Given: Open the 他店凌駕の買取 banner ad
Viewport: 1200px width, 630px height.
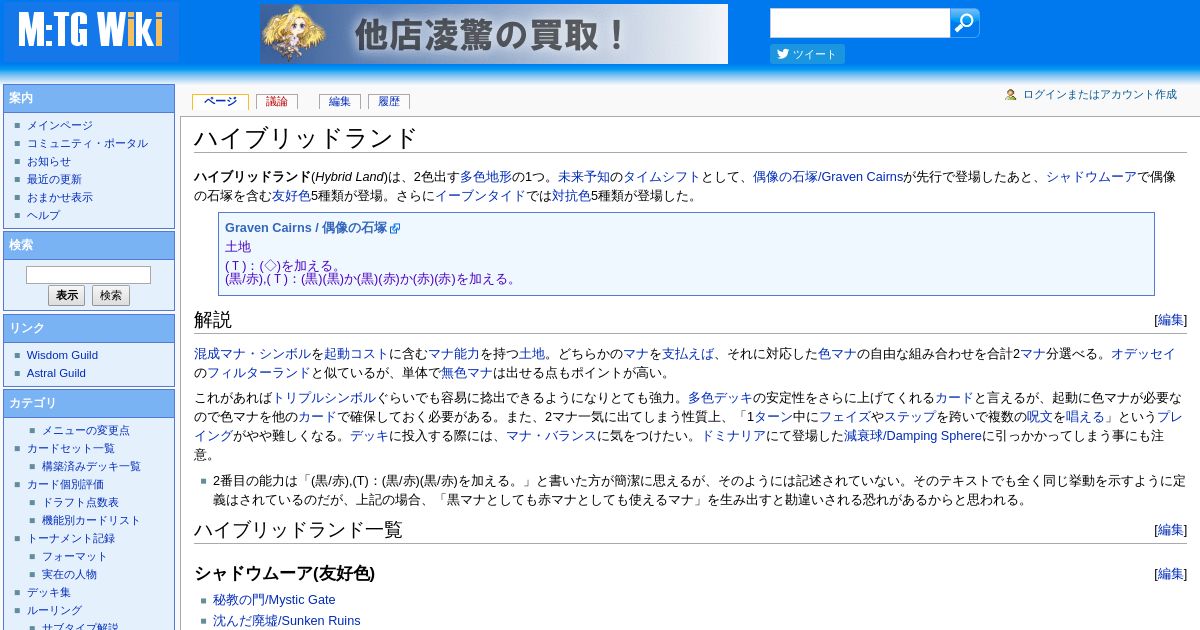Looking at the screenshot, I should 494,34.
